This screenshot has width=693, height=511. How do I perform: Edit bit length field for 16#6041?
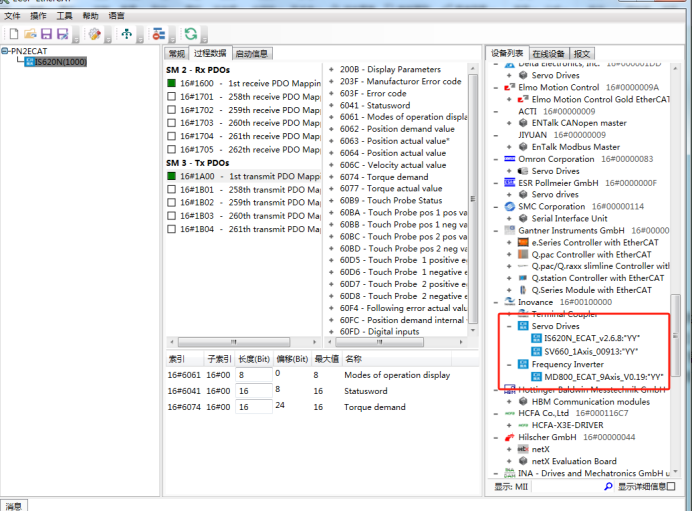click(x=254, y=391)
